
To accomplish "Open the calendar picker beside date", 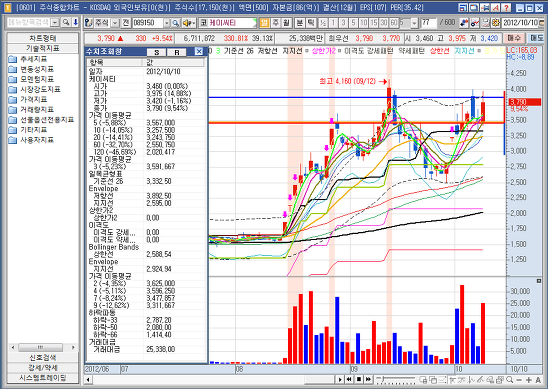I will click(542, 23).
